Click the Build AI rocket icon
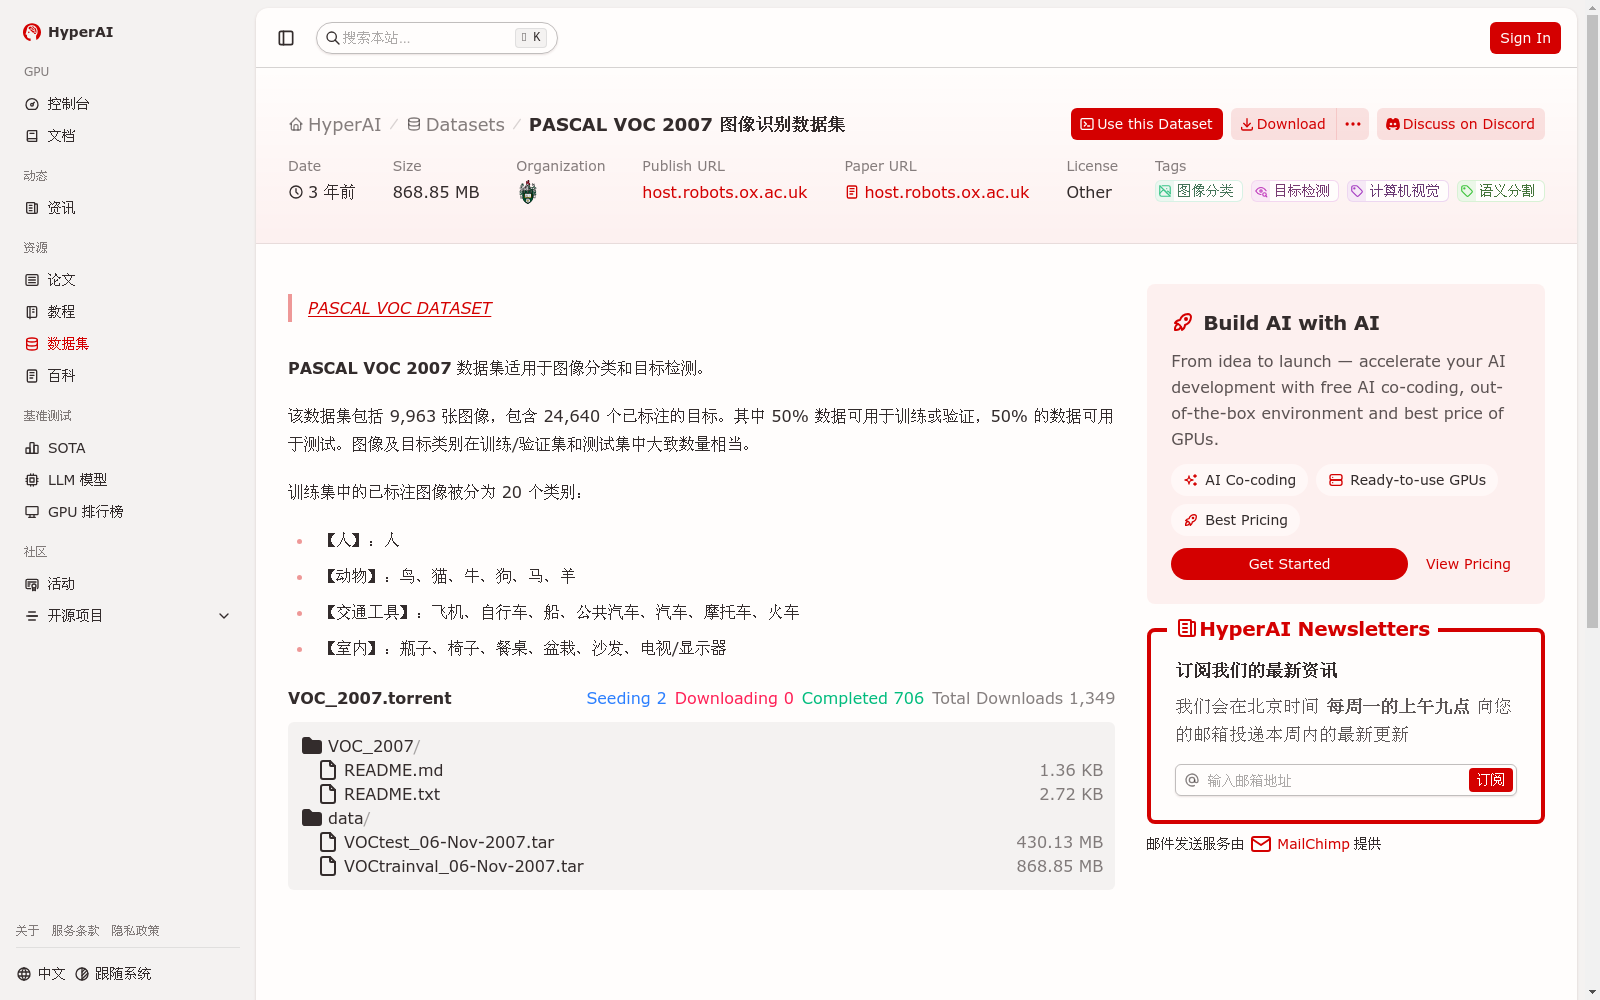The image size is (1600, 1000). click(1182, 323)
